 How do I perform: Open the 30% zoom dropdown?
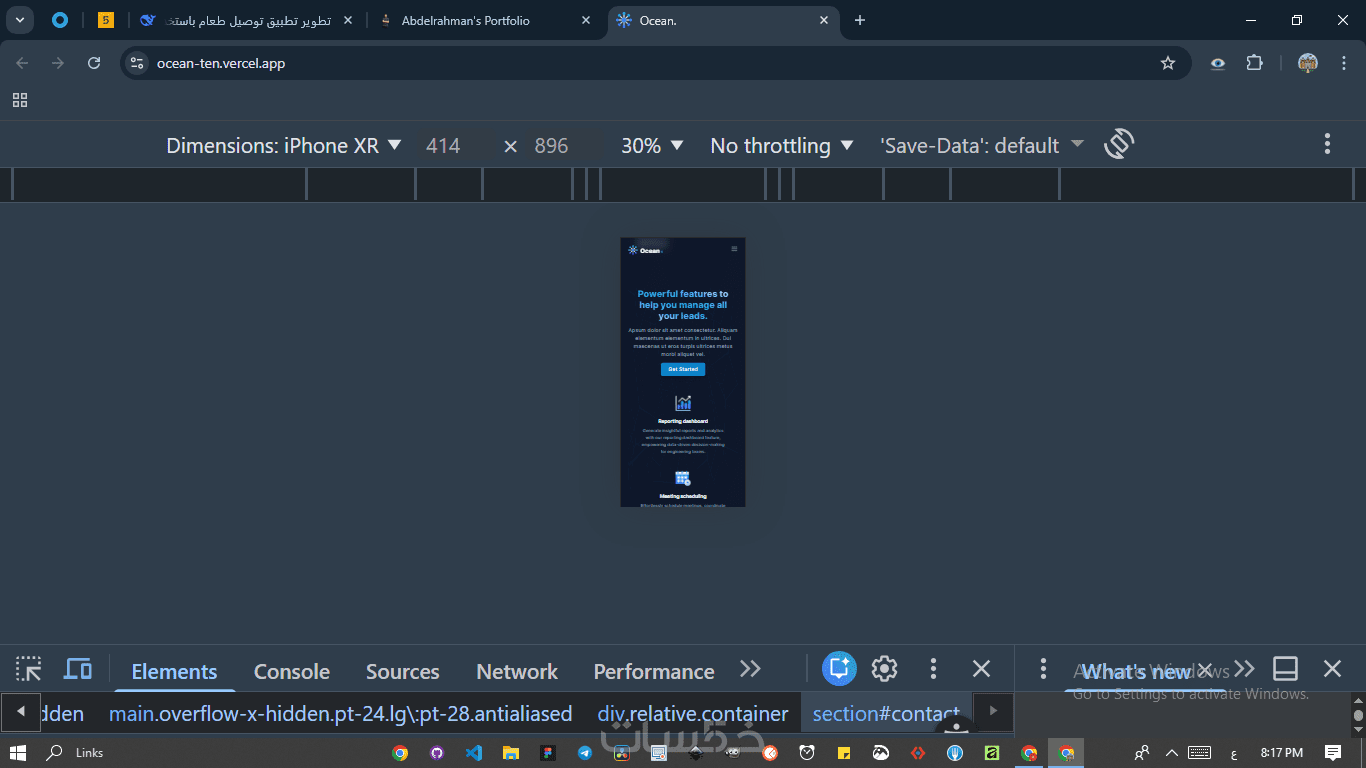pyautogui.click(x=652, y=145)
